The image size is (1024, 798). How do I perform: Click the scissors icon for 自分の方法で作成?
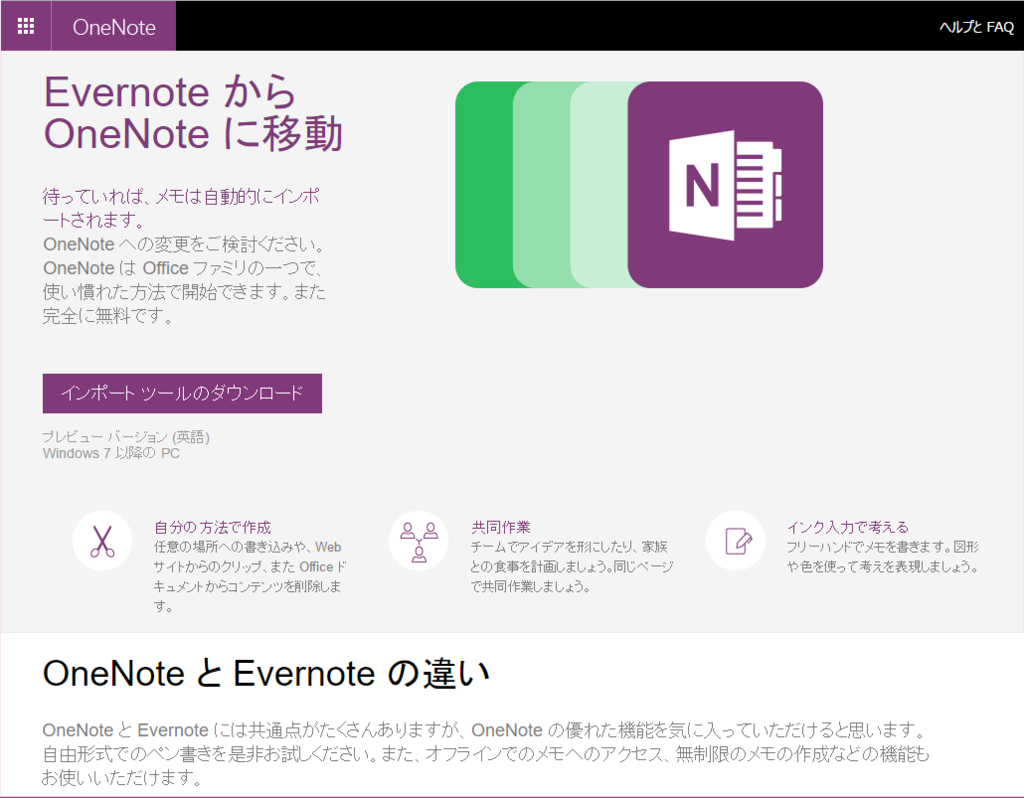click(102, 541)
